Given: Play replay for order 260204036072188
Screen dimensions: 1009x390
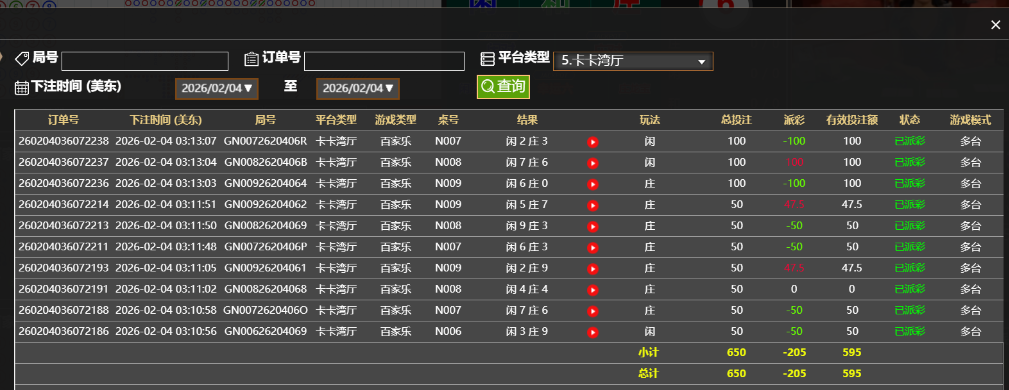Looking at the screenshot, I should (x=593, y=311).
